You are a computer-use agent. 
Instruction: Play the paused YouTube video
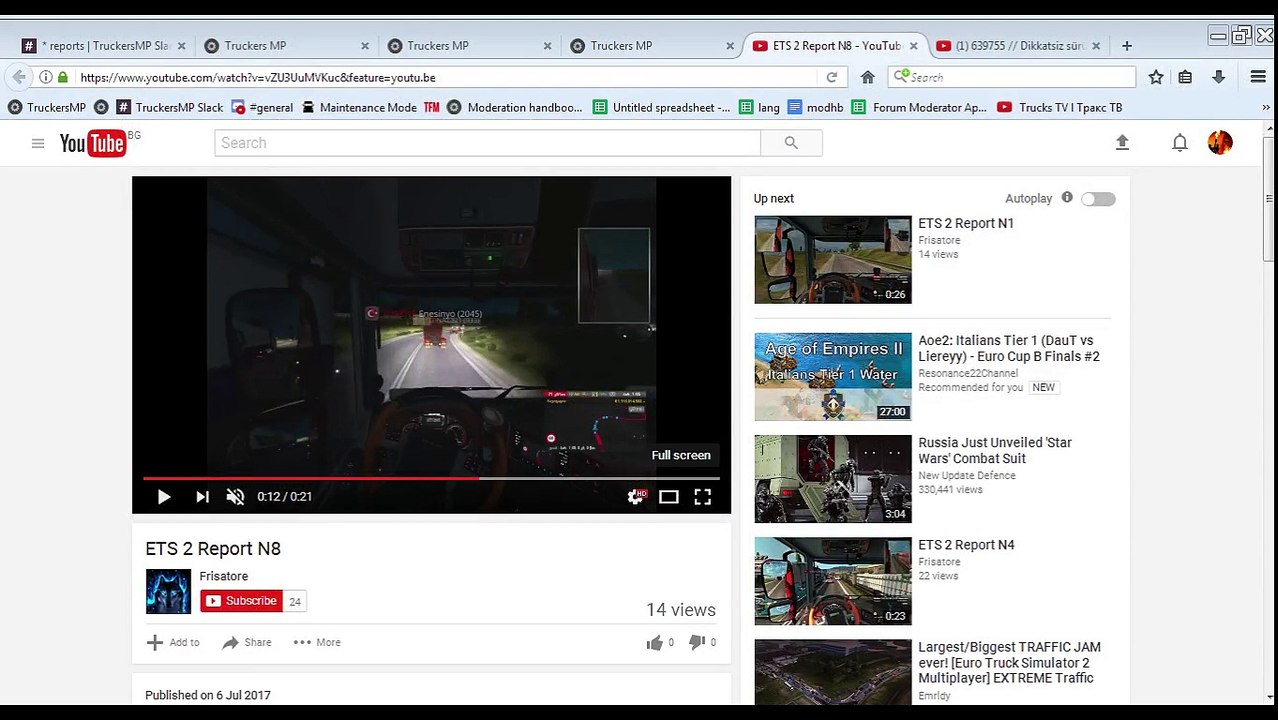point(164,497)
